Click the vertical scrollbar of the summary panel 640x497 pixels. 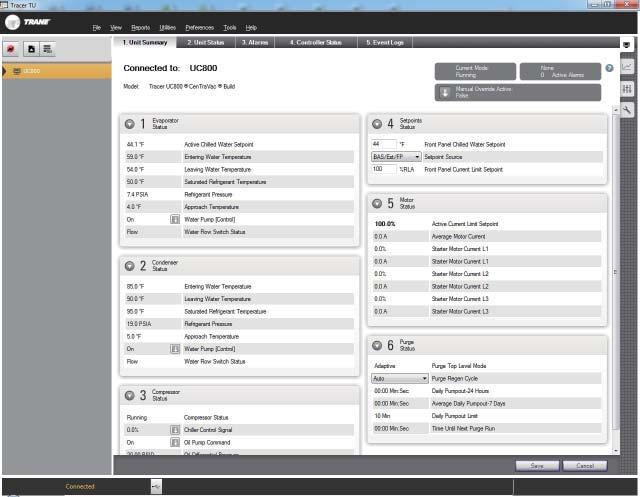616,273
